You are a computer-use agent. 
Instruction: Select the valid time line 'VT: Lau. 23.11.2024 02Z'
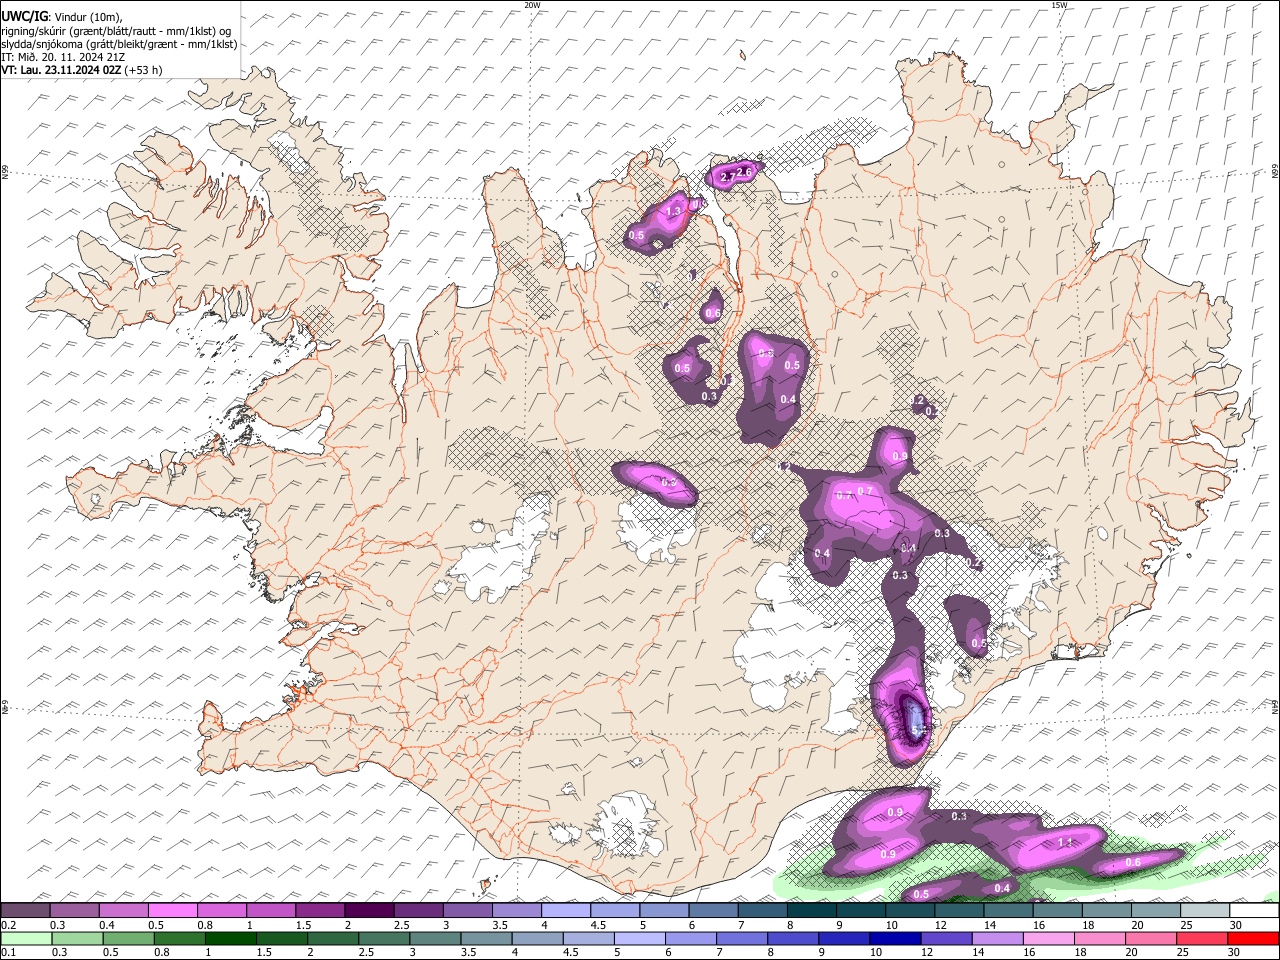pyautogui.click(x=62, y=70)
